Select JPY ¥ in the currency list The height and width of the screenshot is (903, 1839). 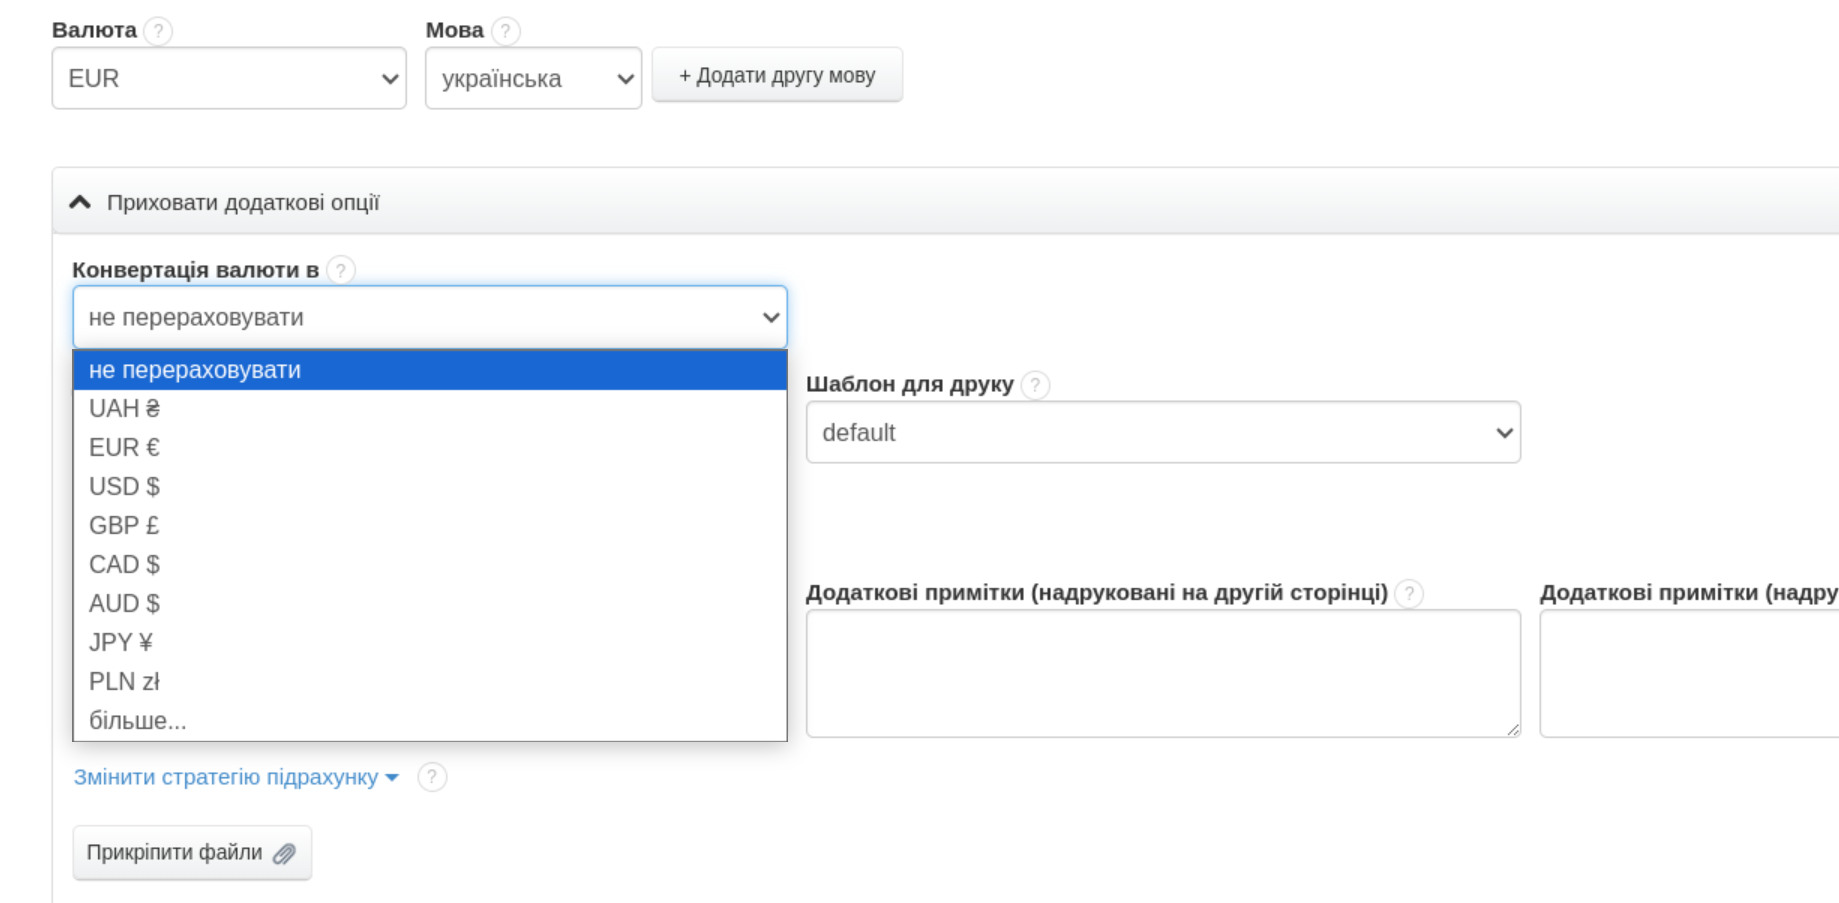pos(121,643)
